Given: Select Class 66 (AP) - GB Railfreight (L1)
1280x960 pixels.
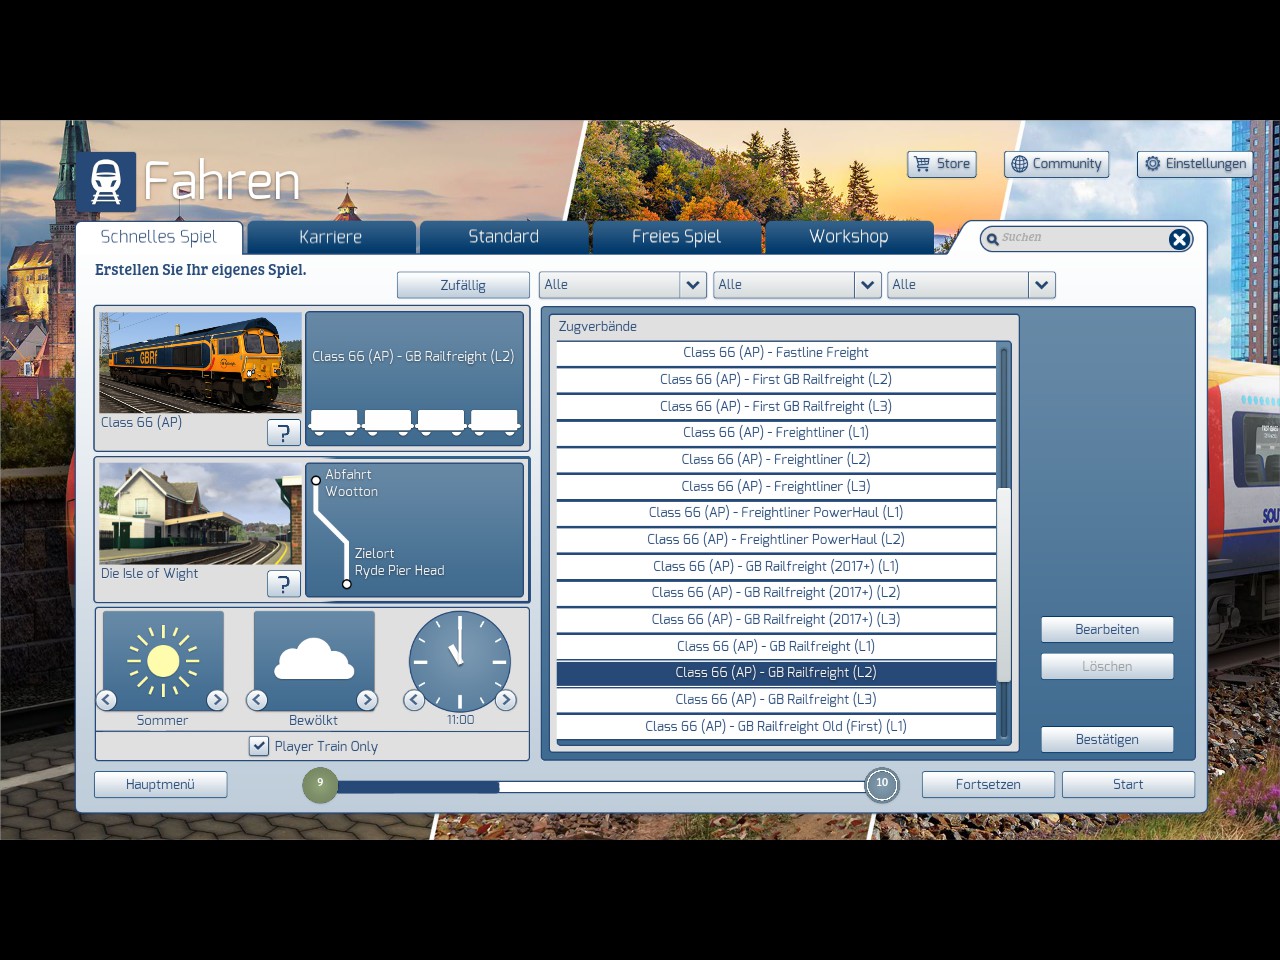Looking at the screenshot, I should tap(776, 646).
